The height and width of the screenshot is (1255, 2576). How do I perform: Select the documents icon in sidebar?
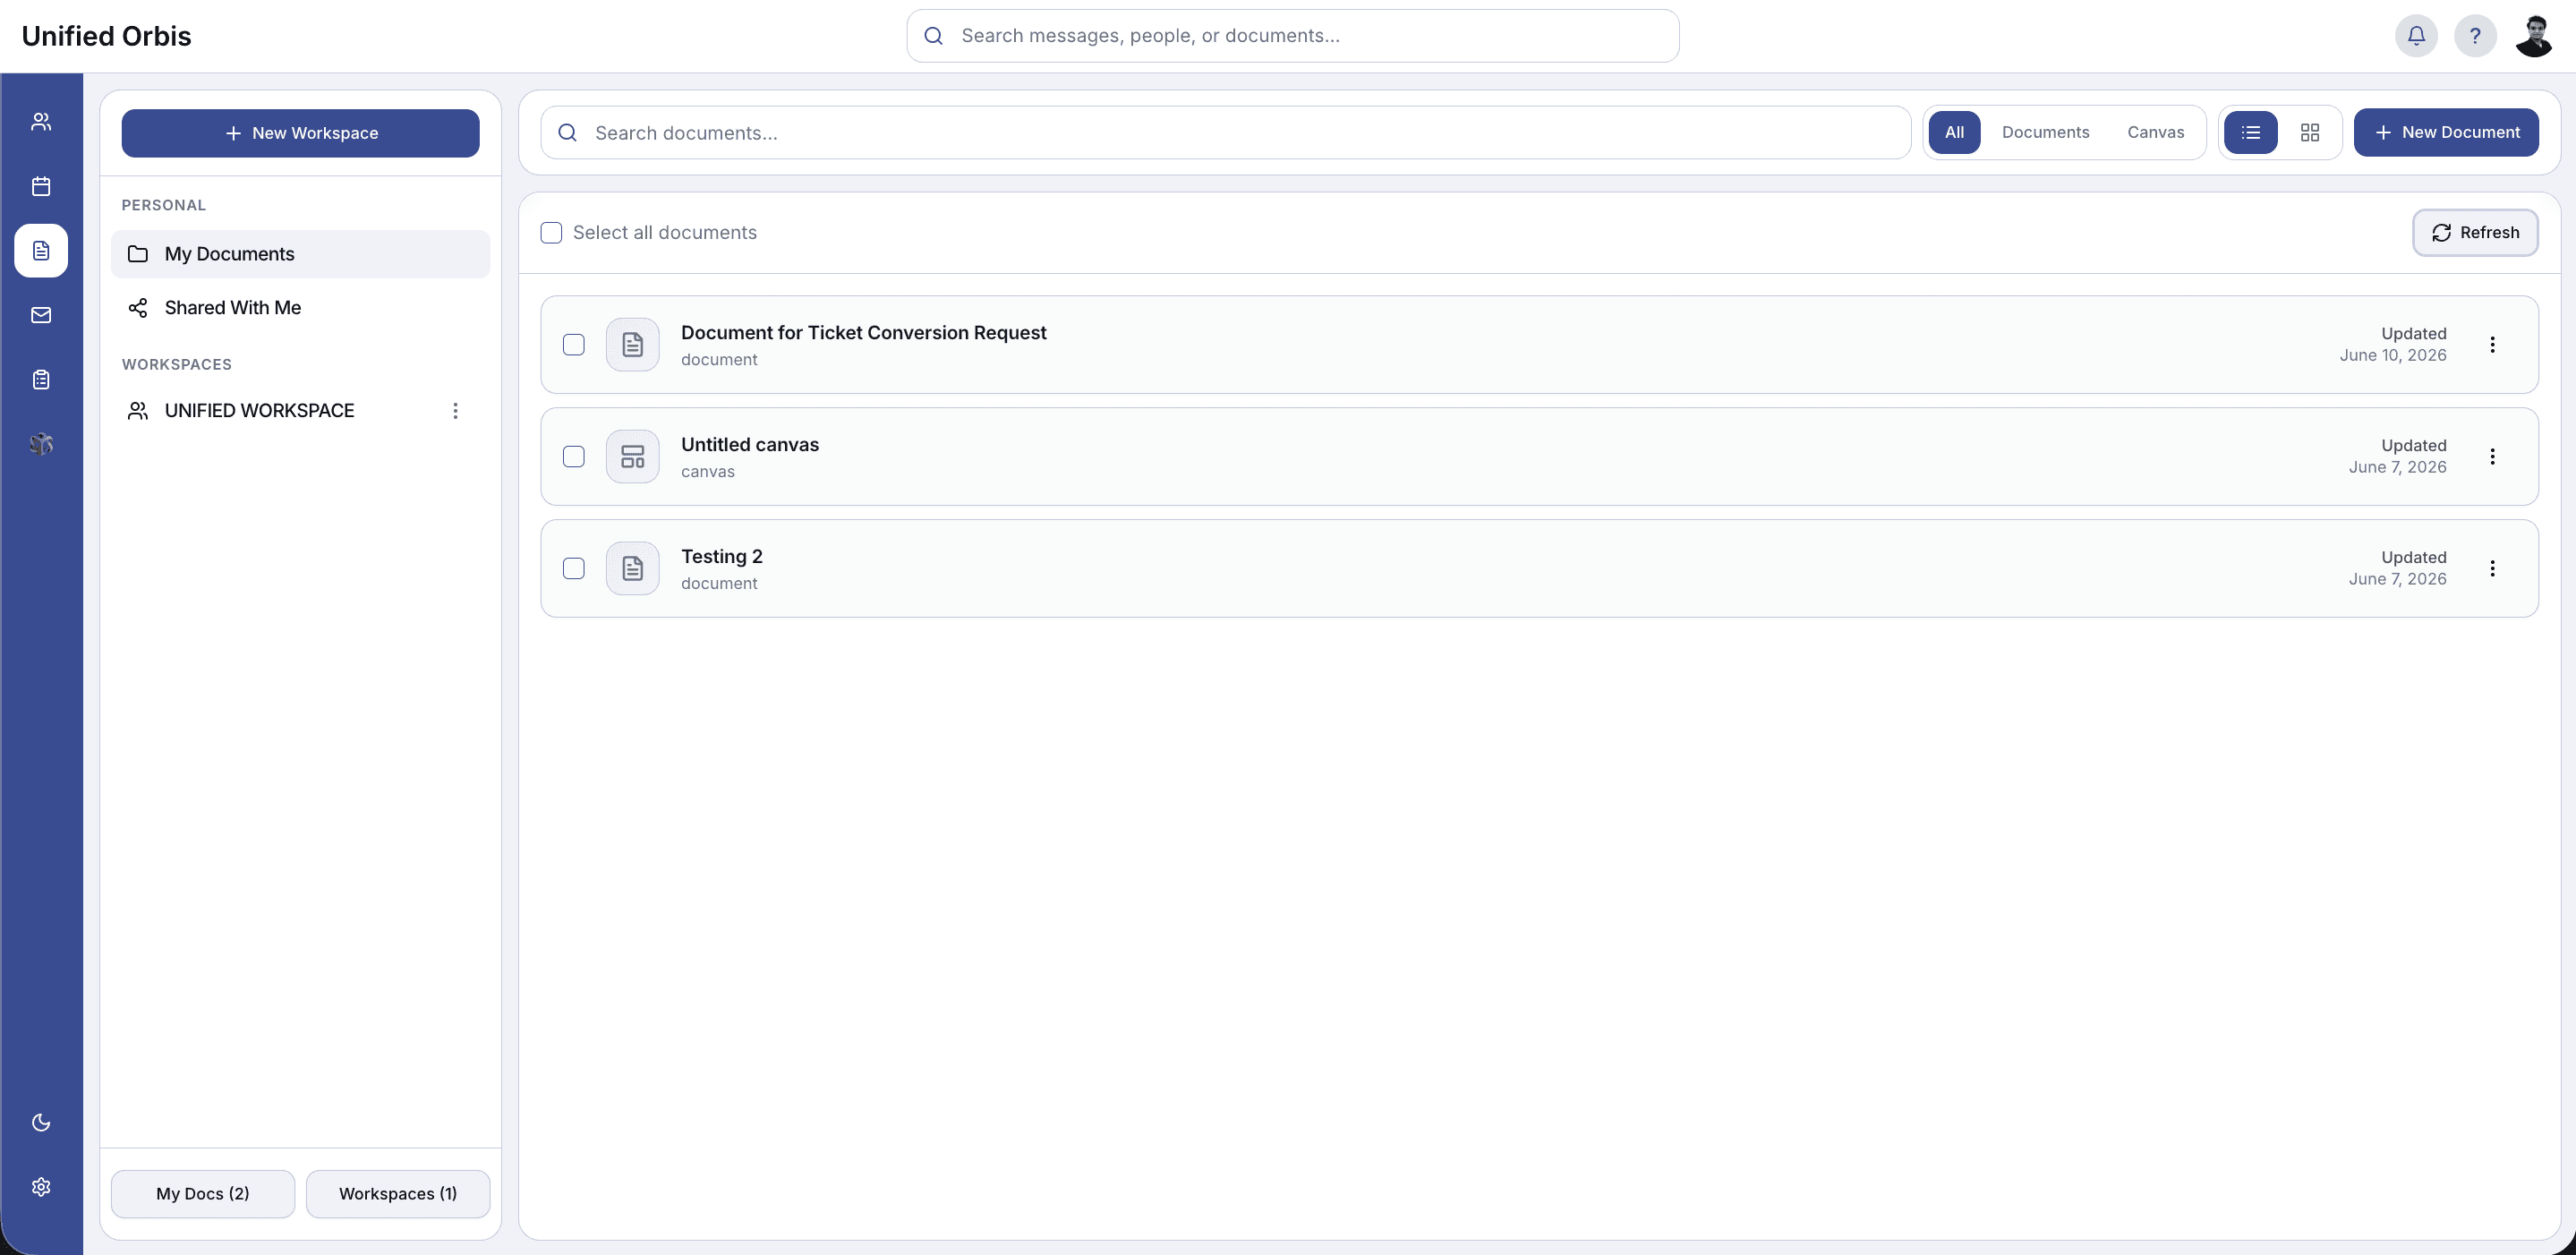click(x=41, y=251)
